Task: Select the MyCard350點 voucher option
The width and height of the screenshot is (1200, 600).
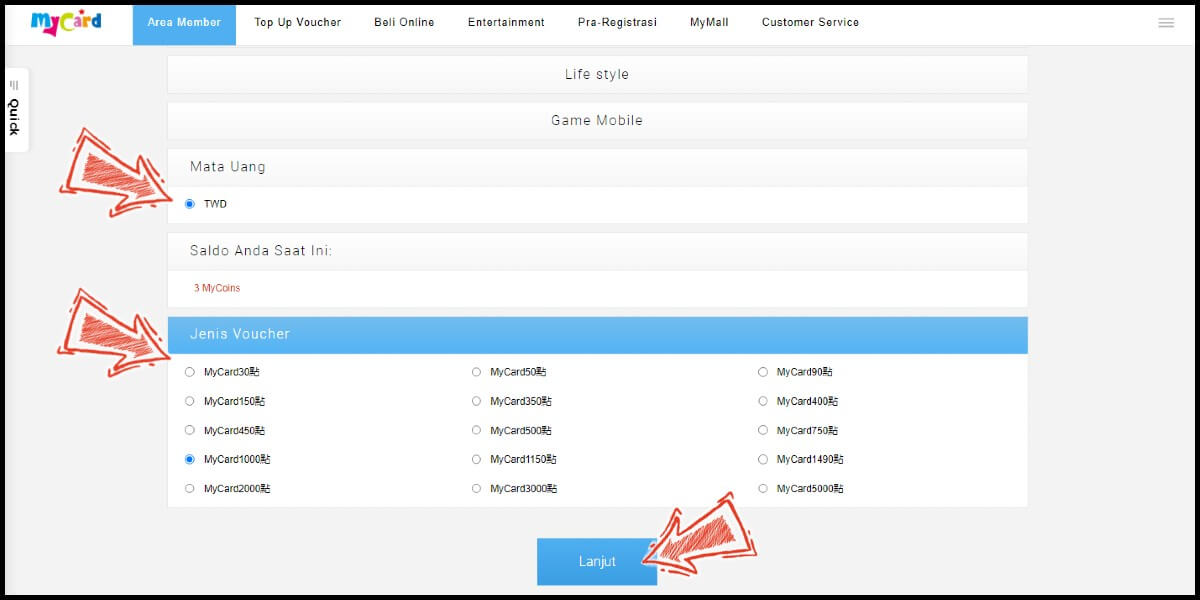Action: tap(476, 401)
